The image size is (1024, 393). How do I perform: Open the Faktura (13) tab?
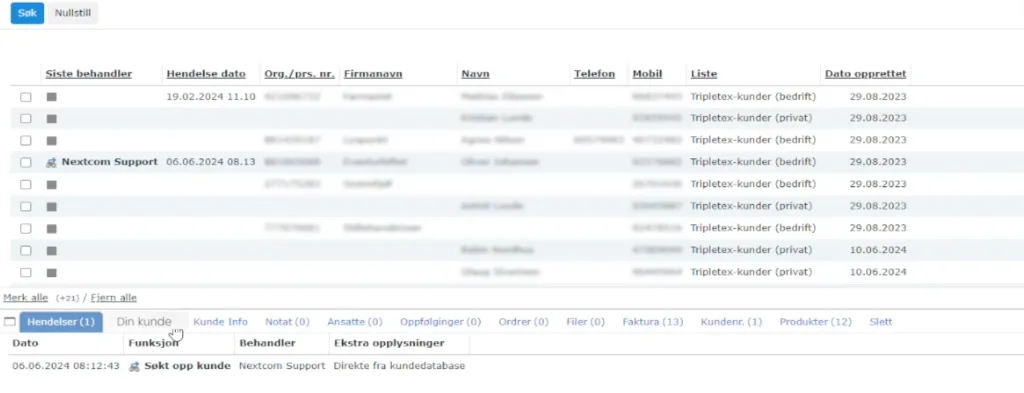click(x=653, y=322)
